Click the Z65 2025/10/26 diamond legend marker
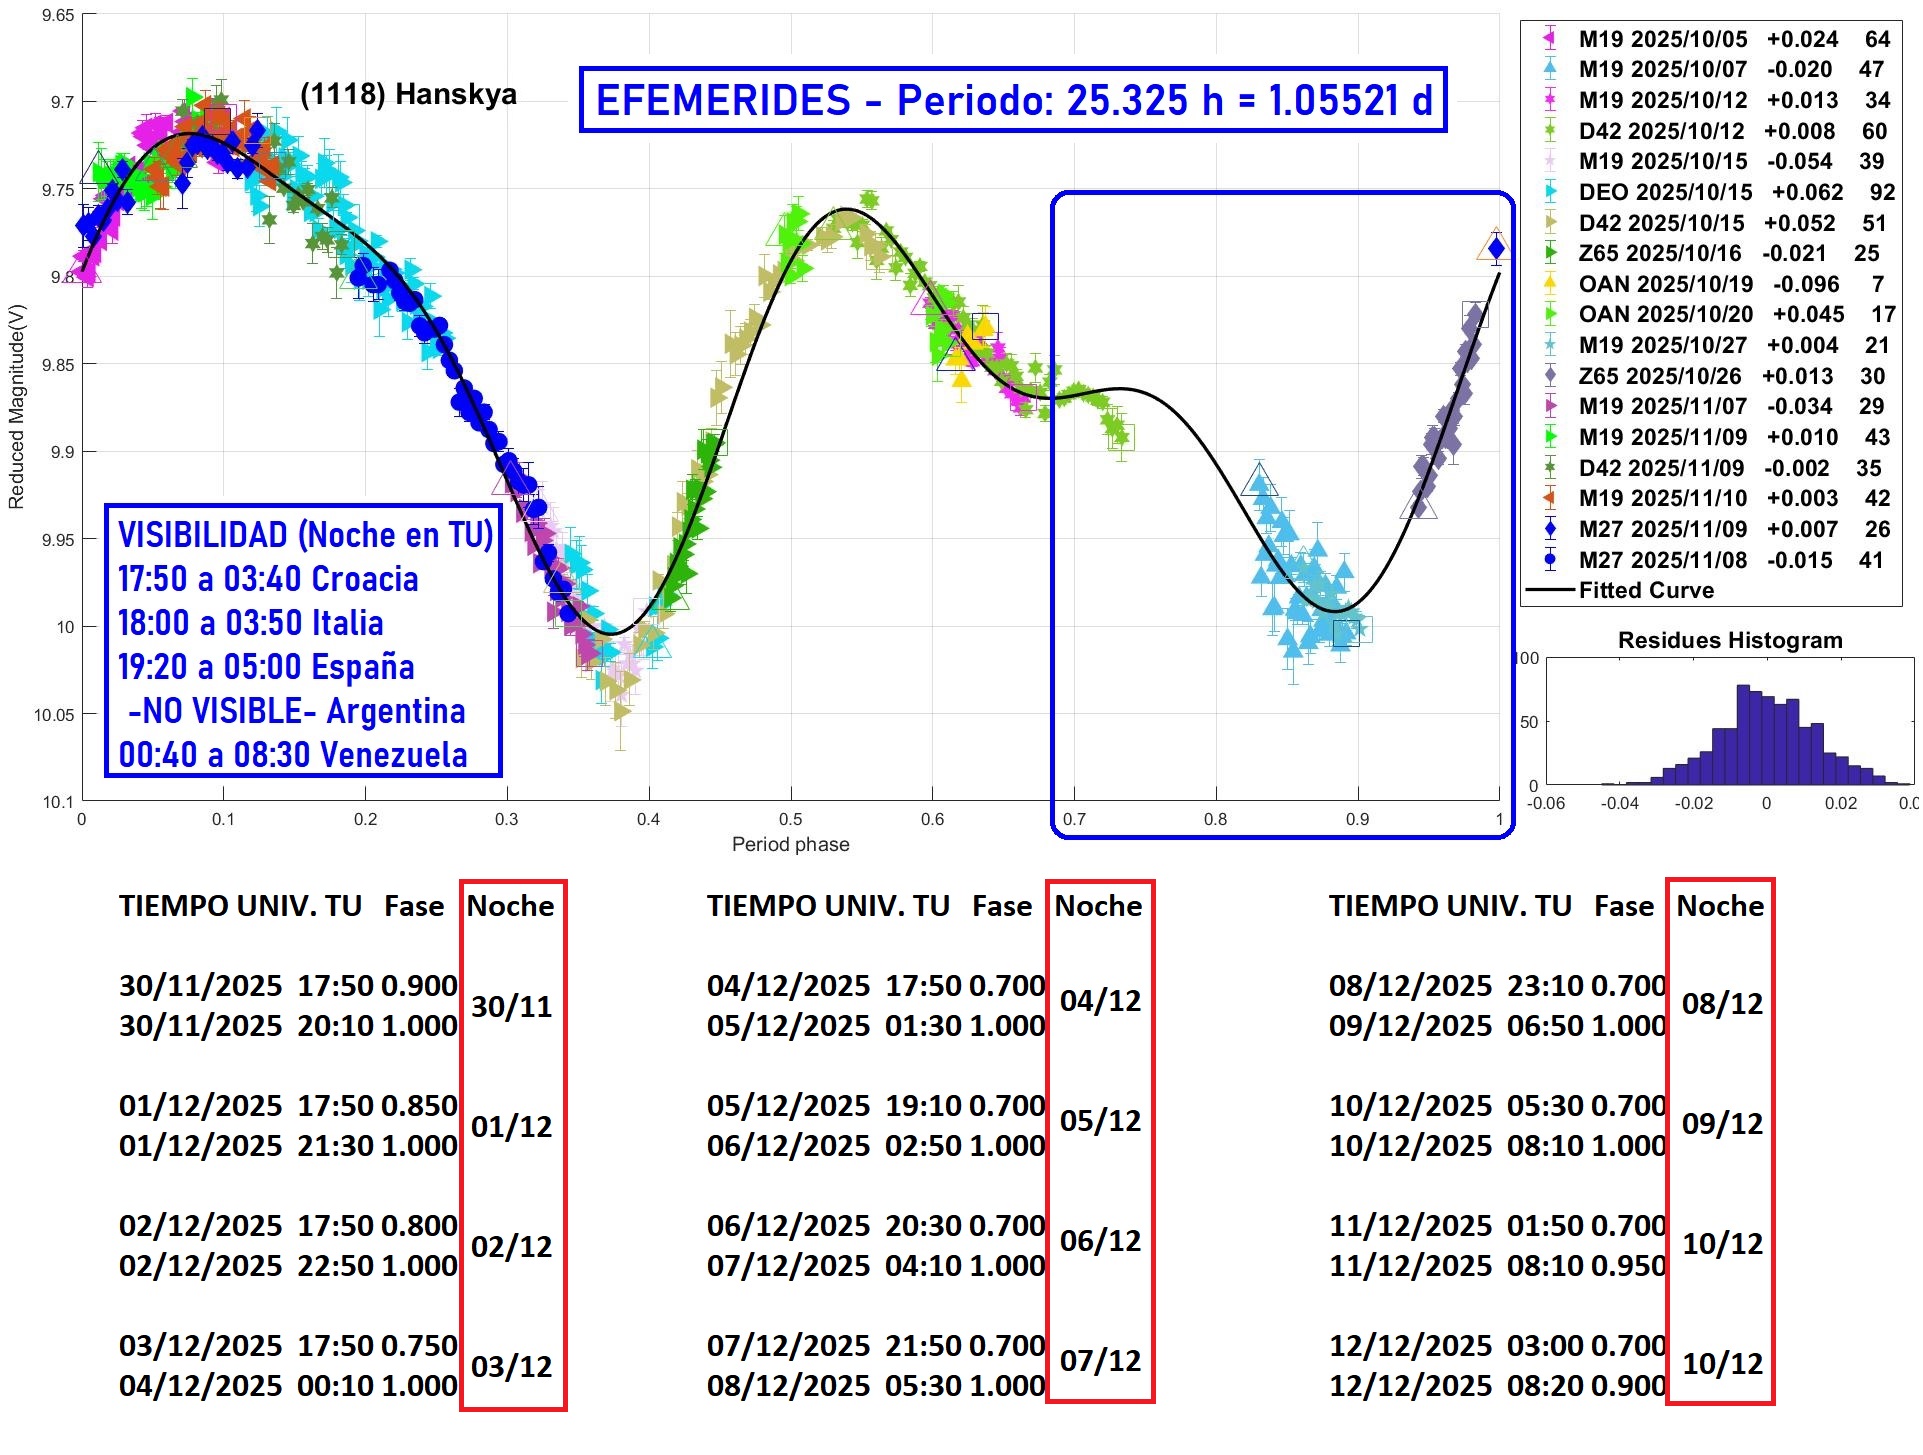1923x1455 pixels. [x=1549, y=376]
